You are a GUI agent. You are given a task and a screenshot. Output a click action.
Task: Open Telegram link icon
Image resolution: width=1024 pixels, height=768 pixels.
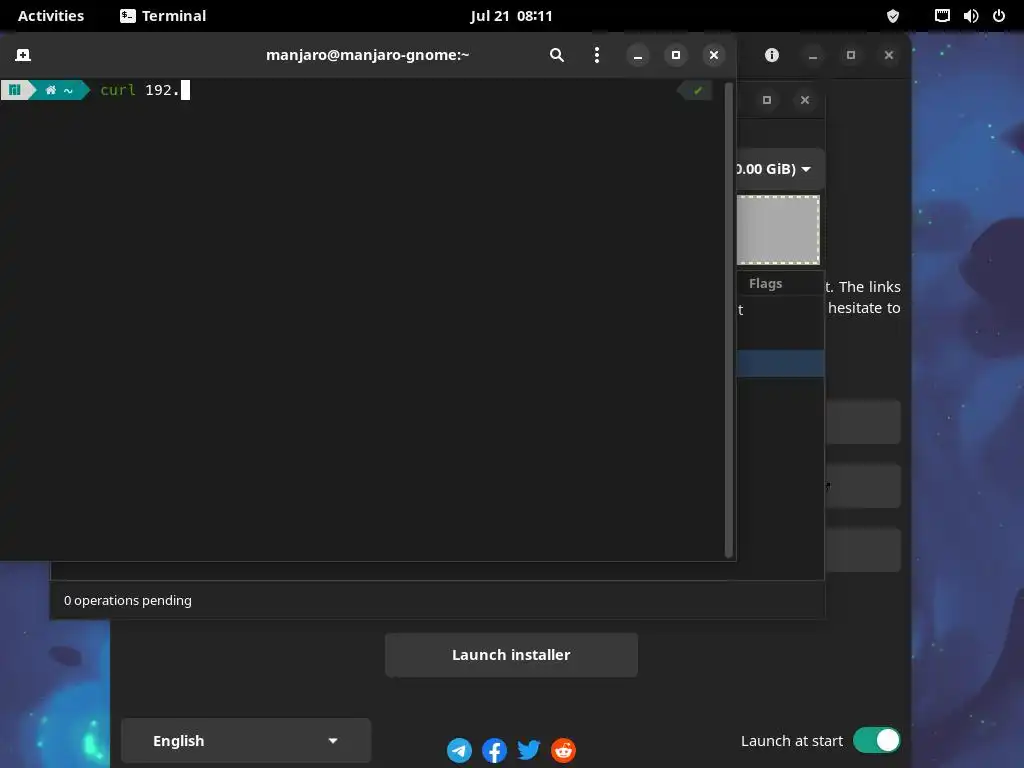click(x=459, y=750)
